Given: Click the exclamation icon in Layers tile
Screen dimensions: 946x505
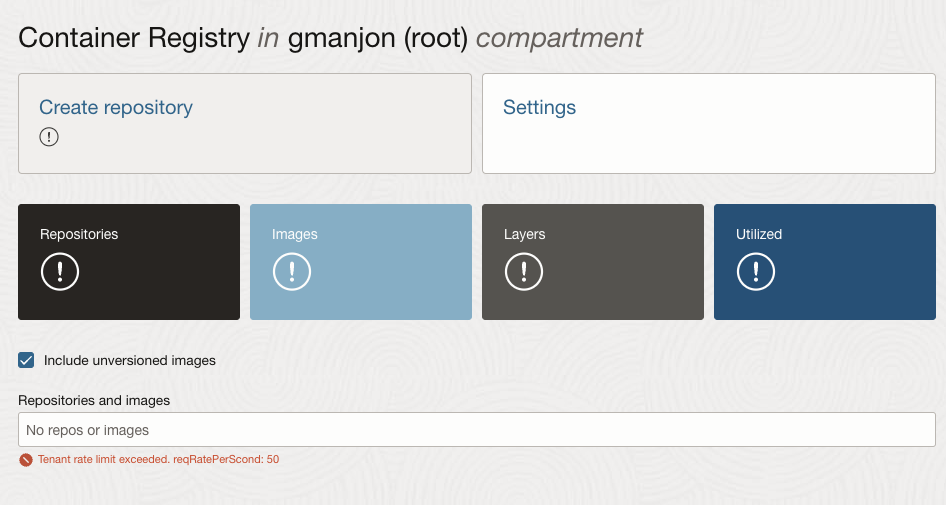Looking at the screenshot, I should (x=524, y=272).
